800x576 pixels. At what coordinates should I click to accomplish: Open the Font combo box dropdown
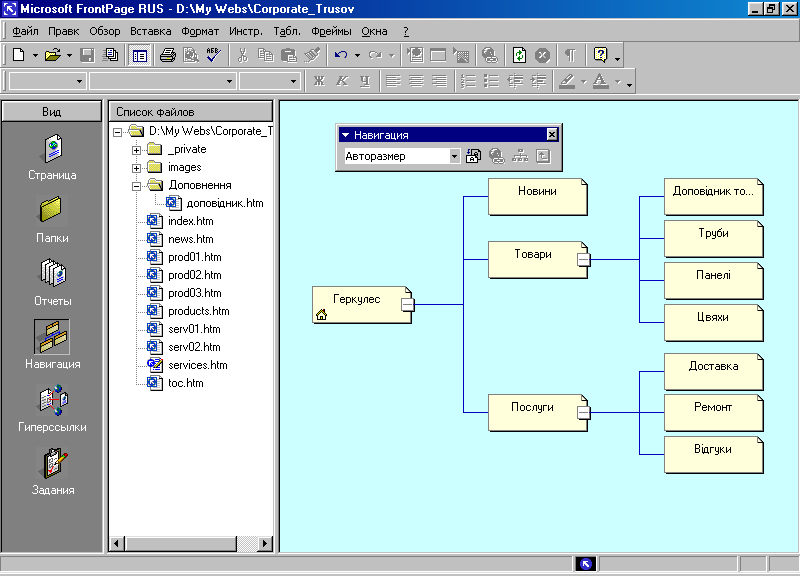pyautogui.click(x=230, y=81)
